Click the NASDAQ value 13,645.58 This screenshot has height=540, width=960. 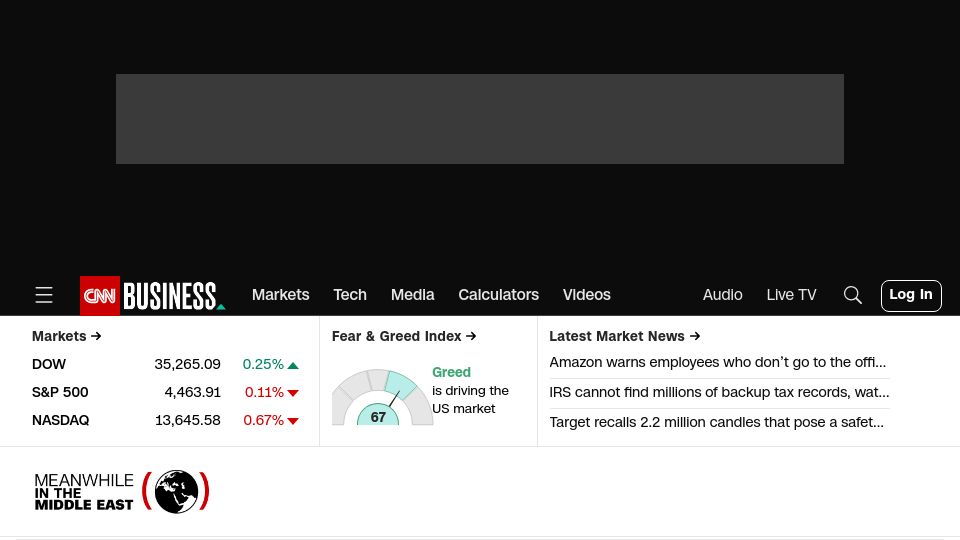click(x=187, y=421)
